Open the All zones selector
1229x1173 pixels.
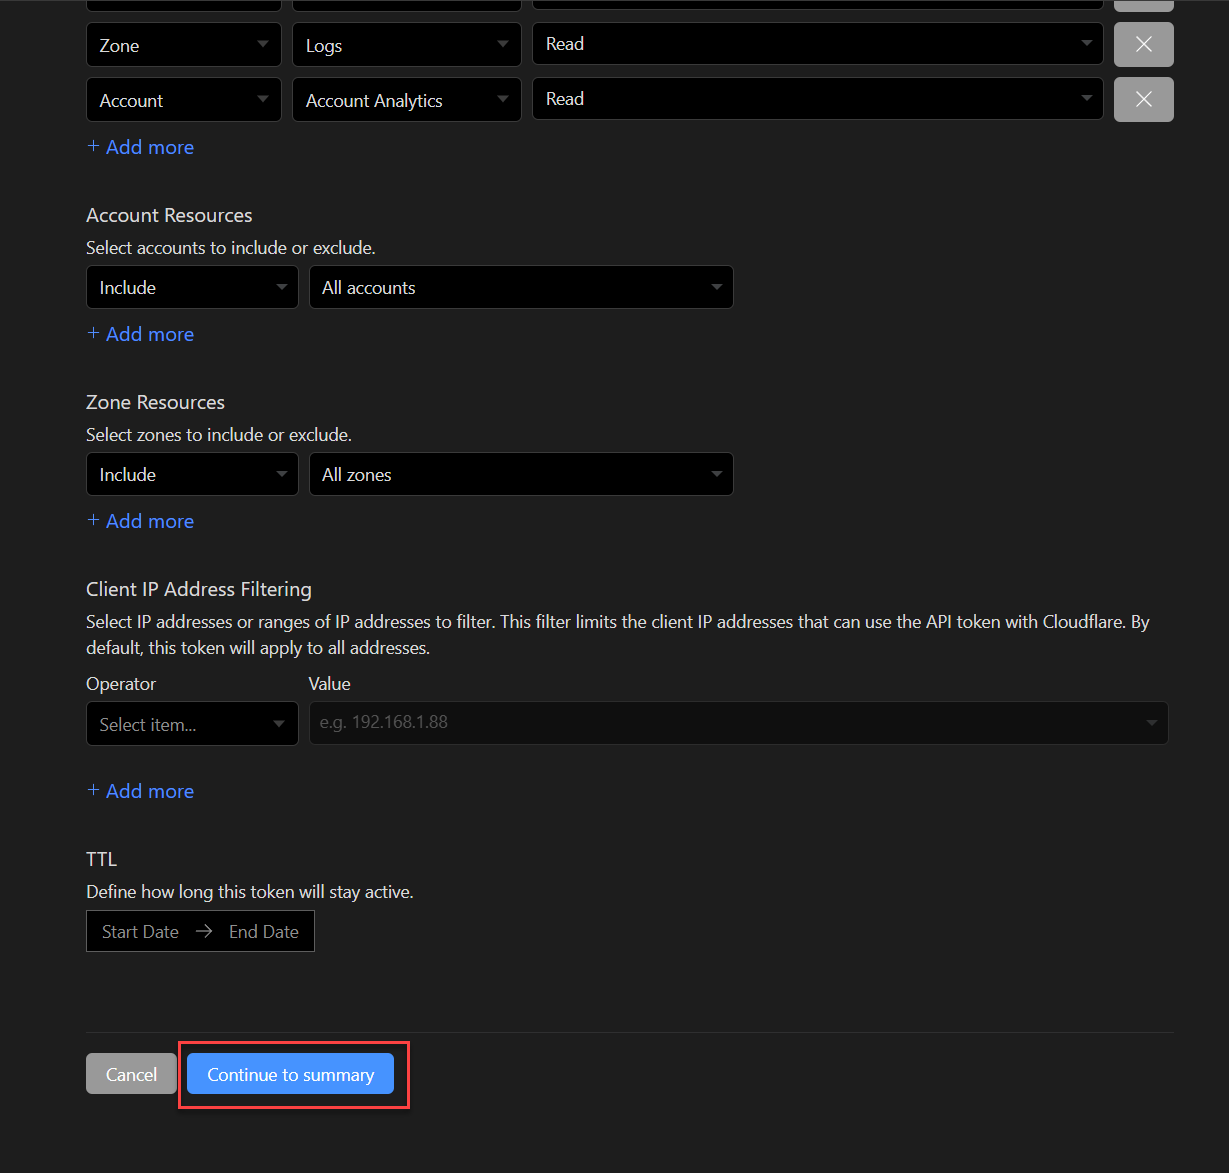tap(521, 474)
